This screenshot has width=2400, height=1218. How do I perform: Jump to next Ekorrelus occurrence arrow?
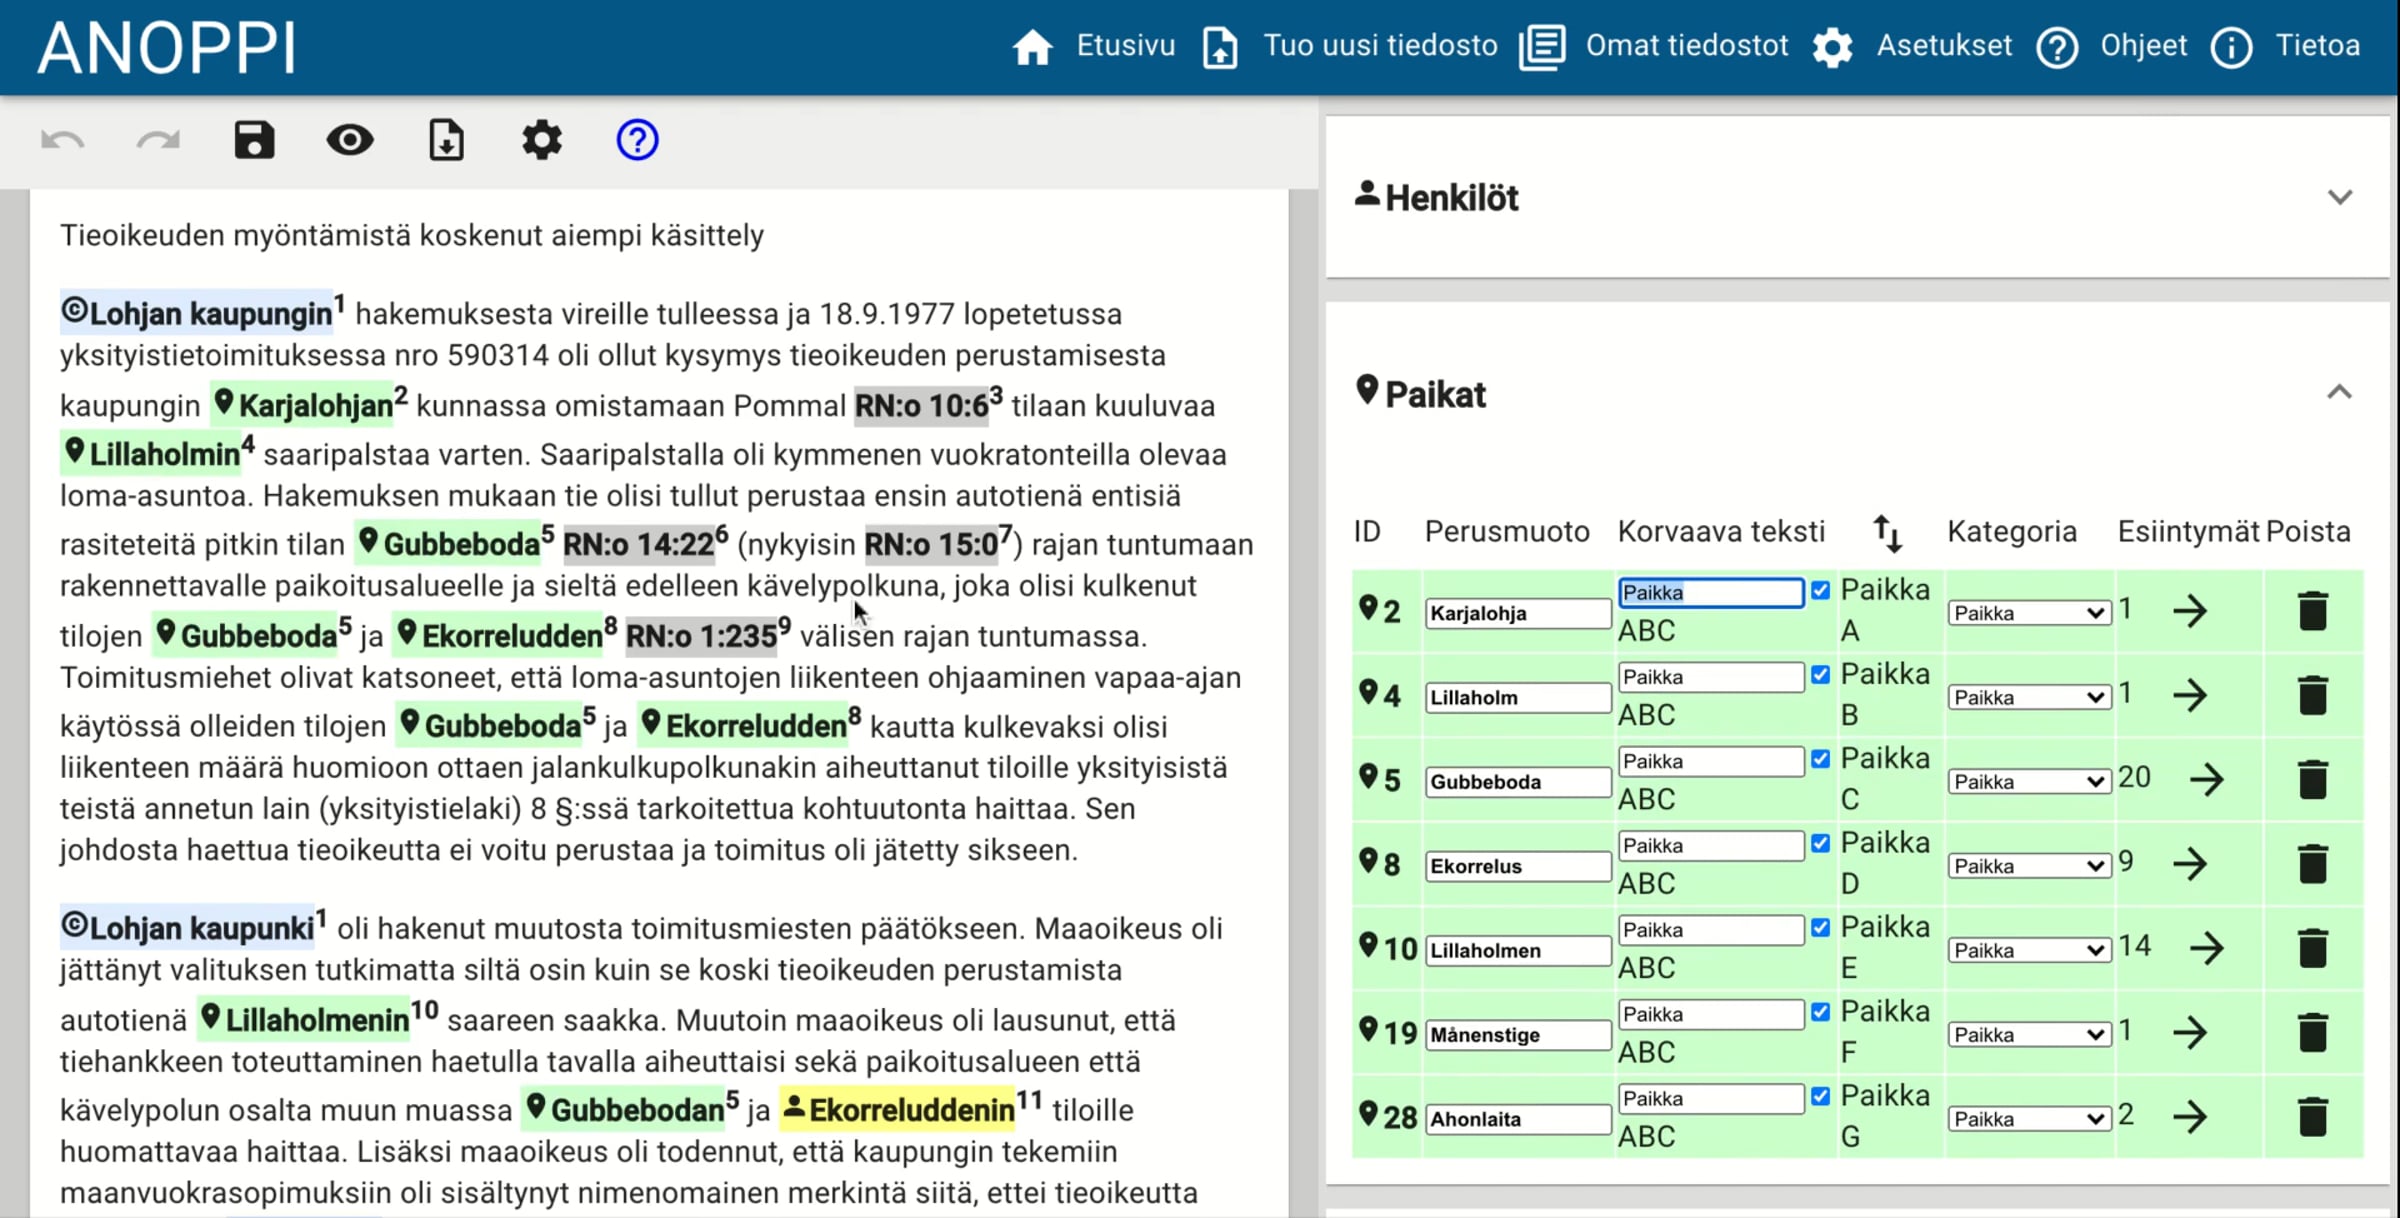(x=2190, y=863)
